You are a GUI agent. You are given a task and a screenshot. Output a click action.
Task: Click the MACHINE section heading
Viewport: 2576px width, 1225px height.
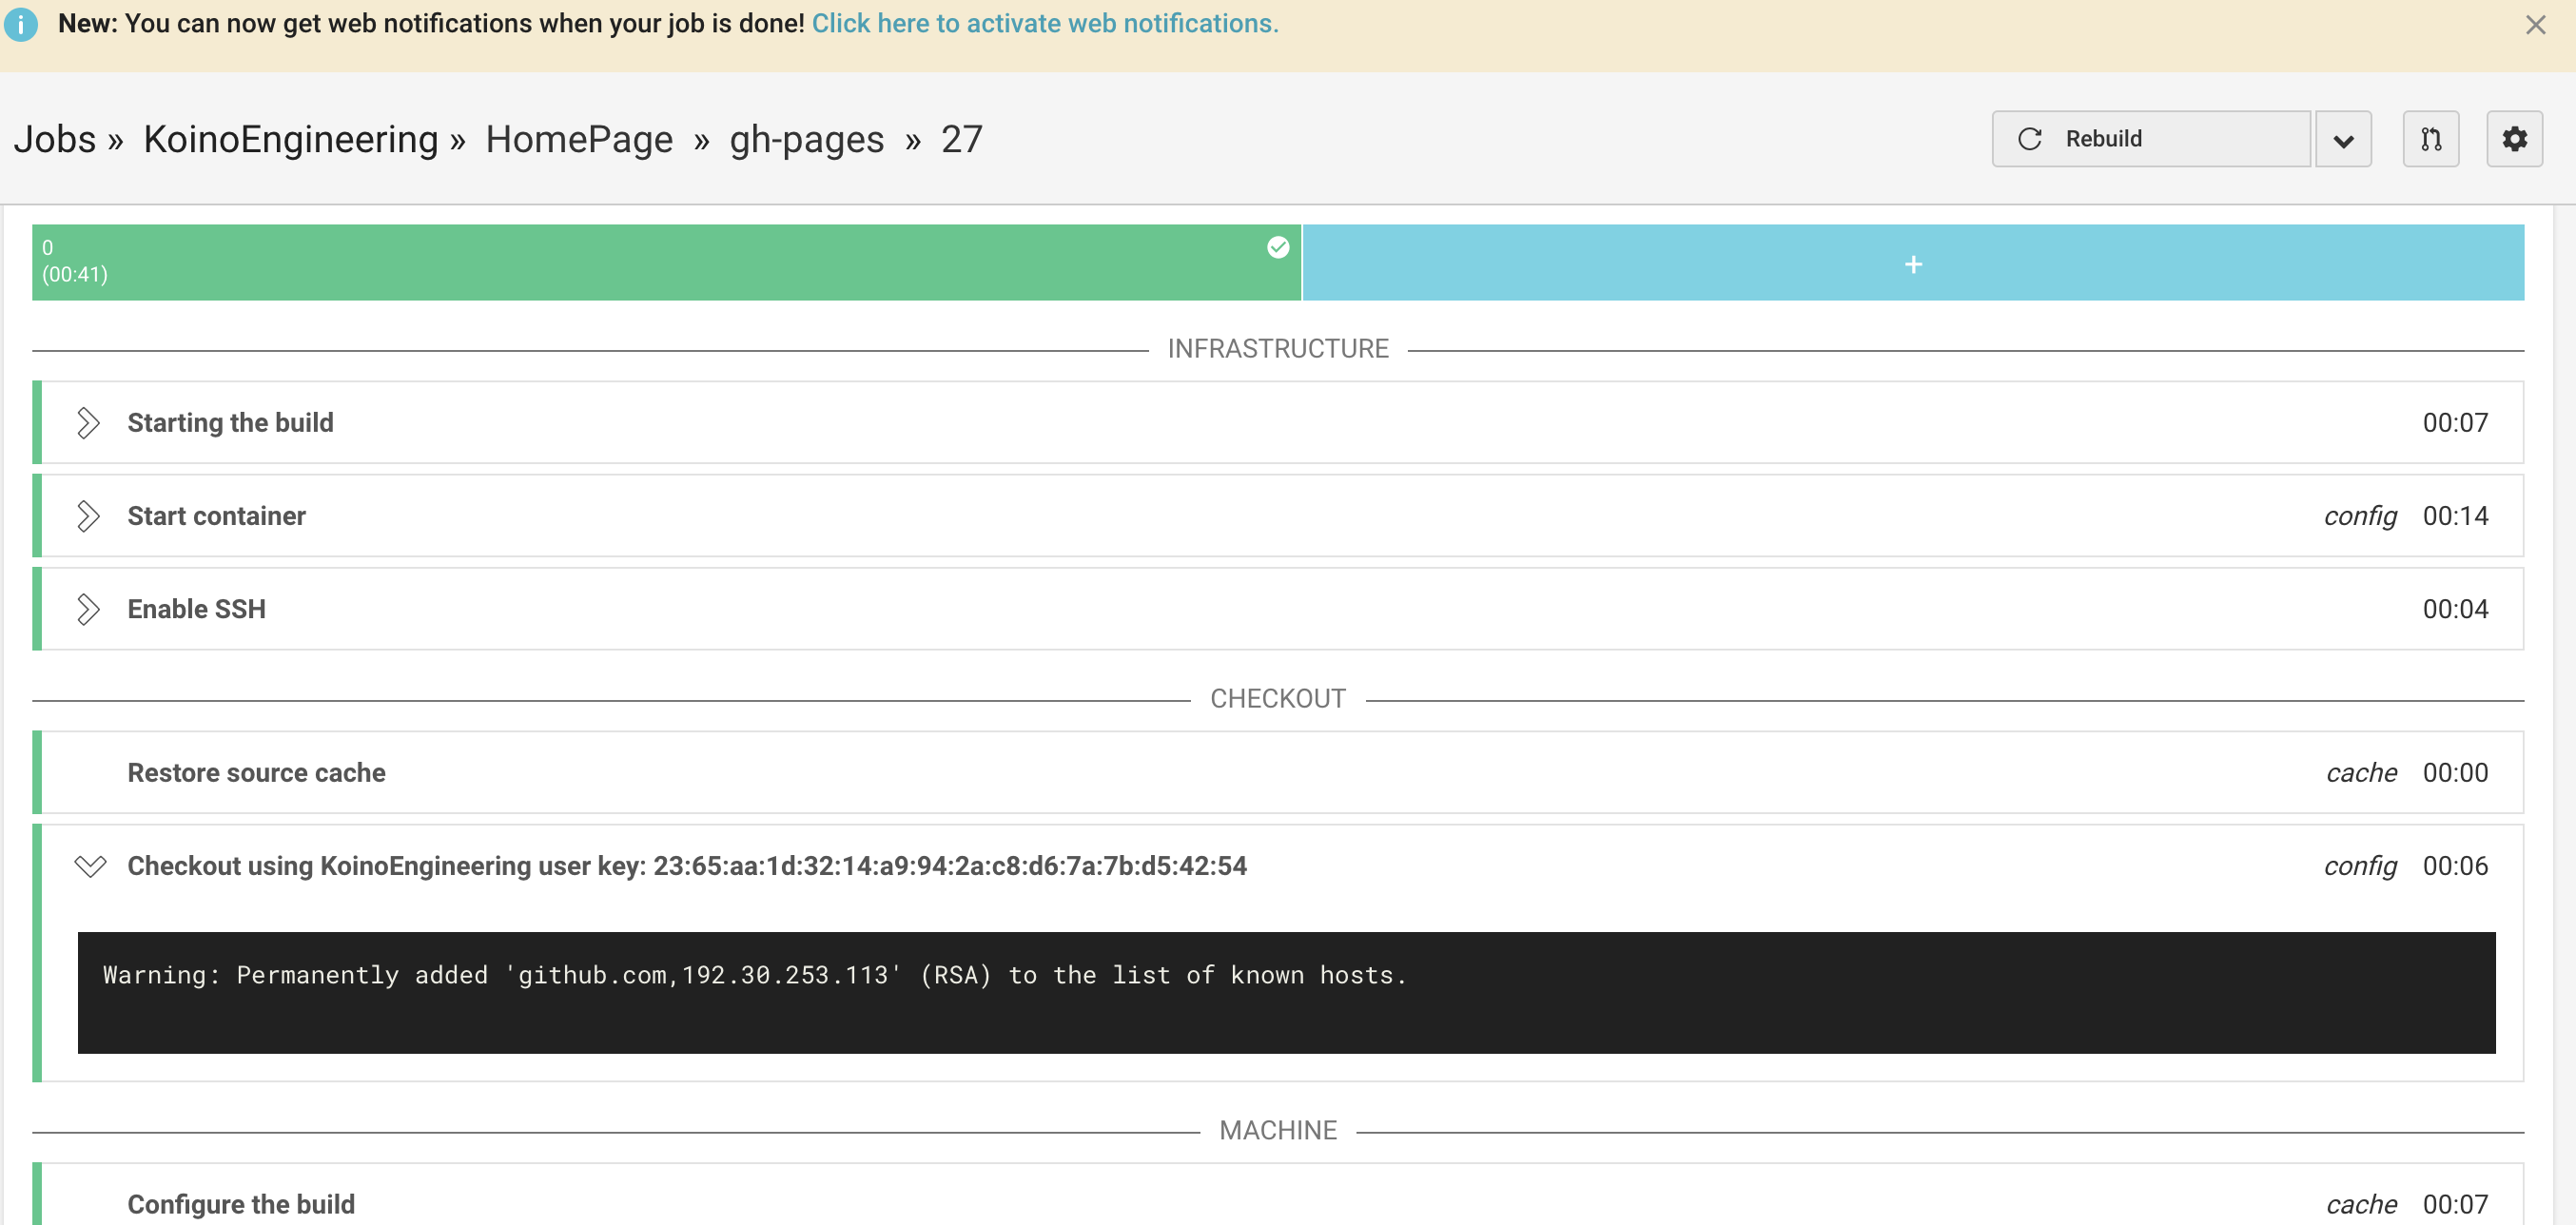tap(1278, 1131)
